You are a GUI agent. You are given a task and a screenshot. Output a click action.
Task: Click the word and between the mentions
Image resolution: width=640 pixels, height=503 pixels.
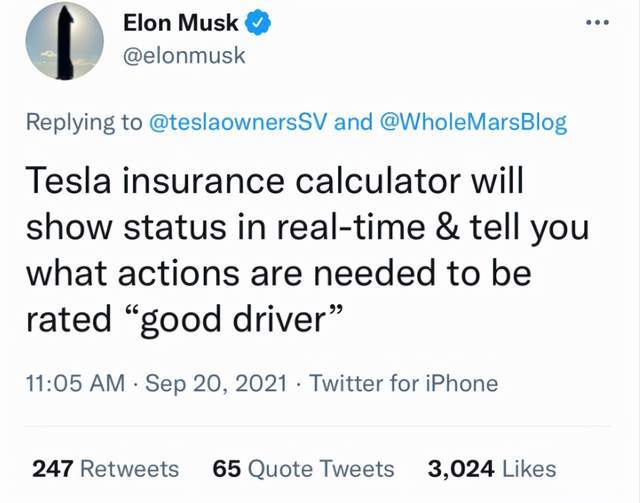pyautogui.click(x=353, y=122)
